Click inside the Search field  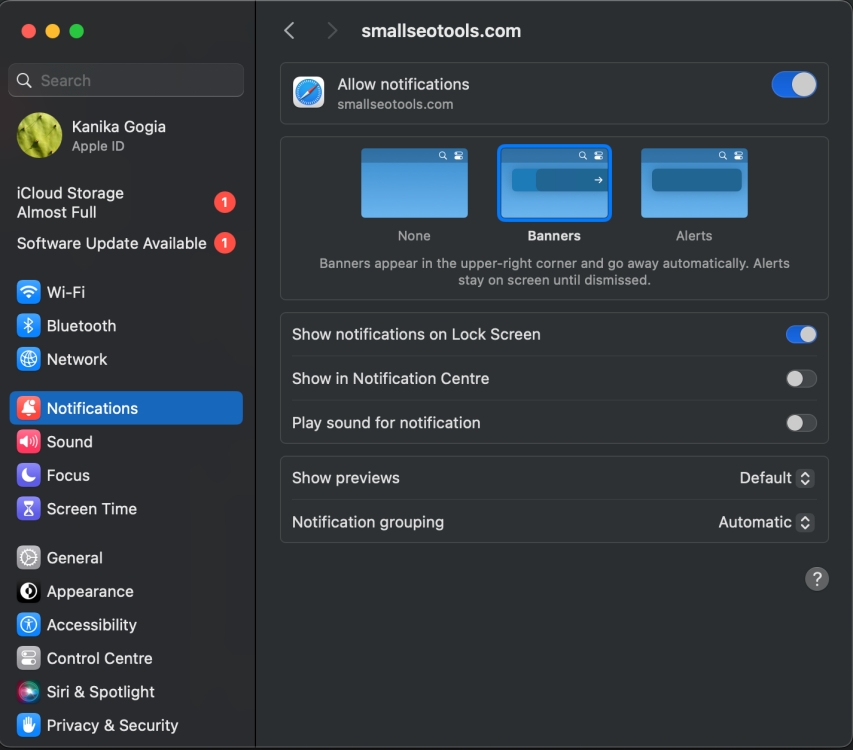point(125,79)
